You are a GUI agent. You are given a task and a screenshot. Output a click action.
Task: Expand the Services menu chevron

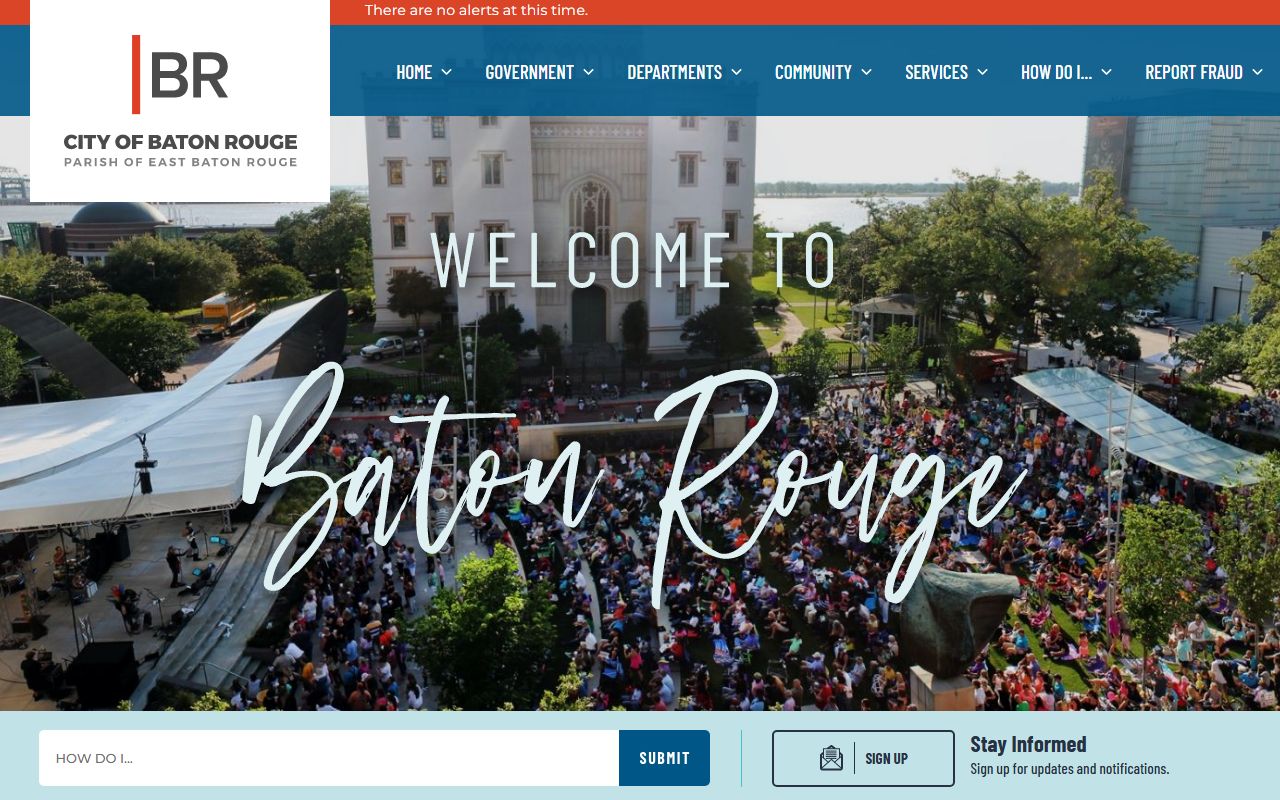click(x=983, y=72)
